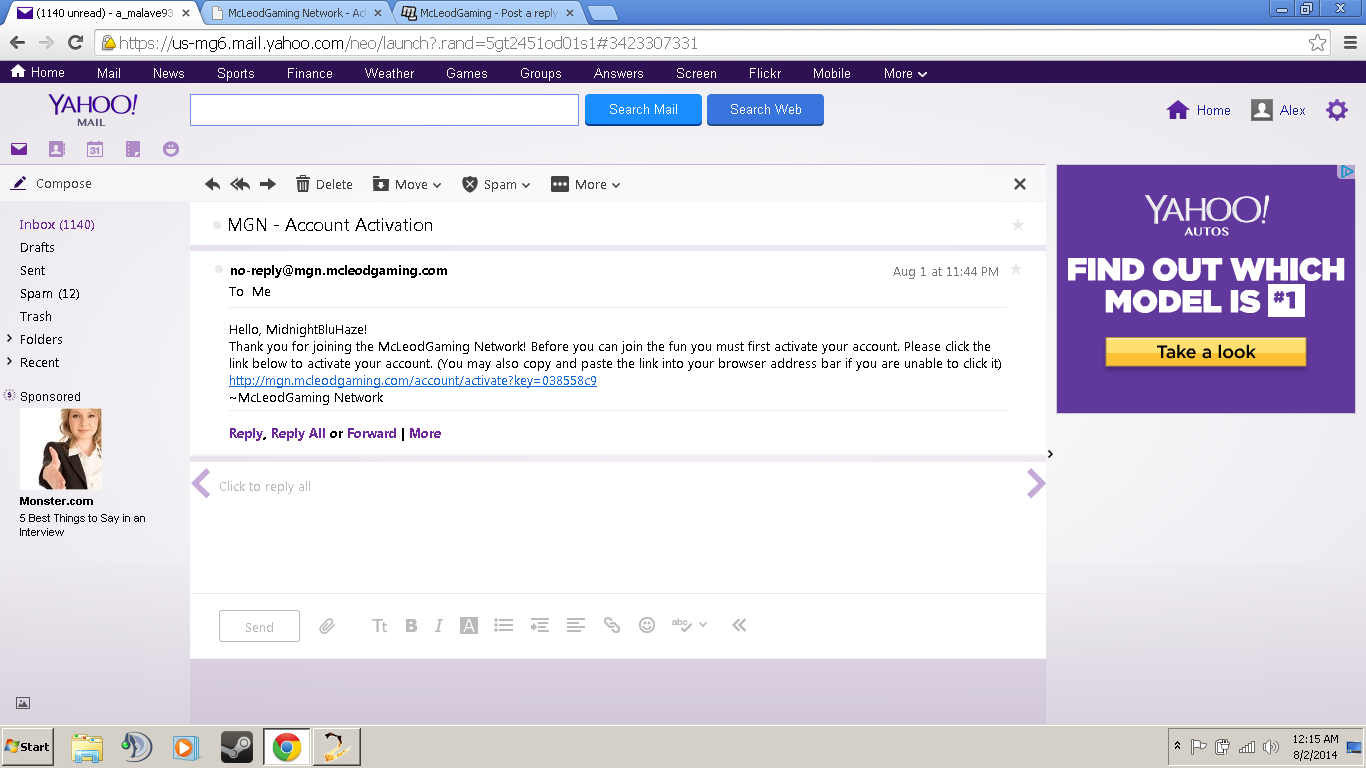The image size is (1366, 768).
Task: Open text alignment options
Action: 576,626
